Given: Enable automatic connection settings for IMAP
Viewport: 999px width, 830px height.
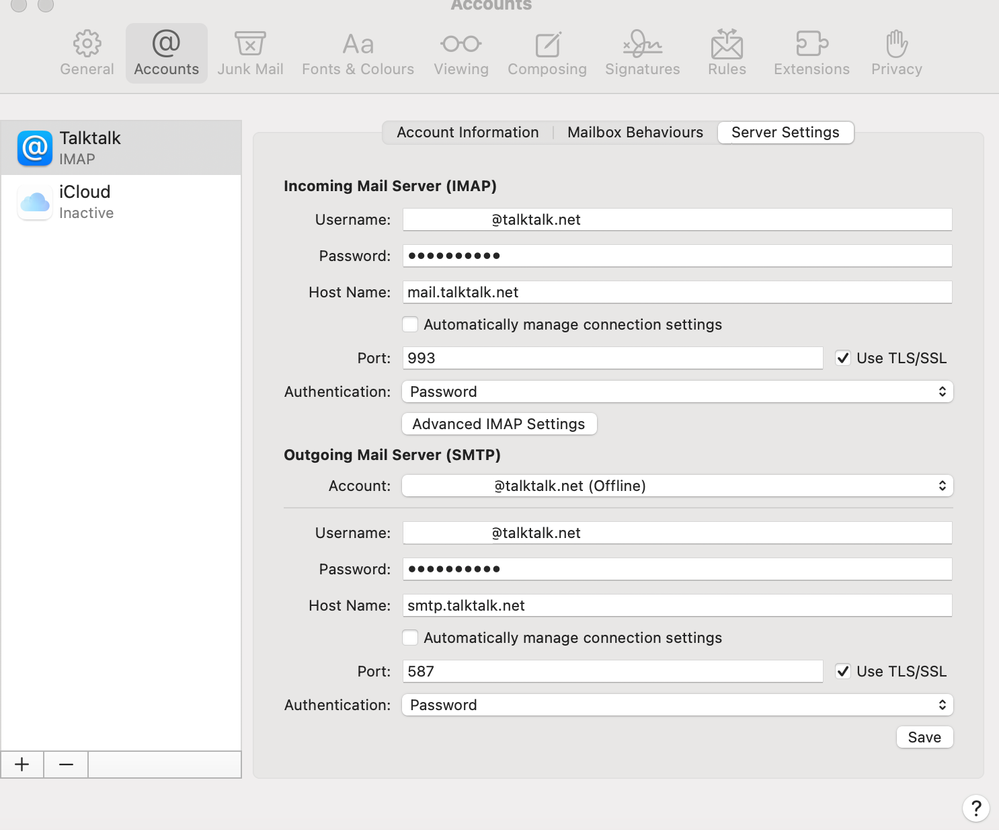Looking at the screenshot, I should (410, 324).
